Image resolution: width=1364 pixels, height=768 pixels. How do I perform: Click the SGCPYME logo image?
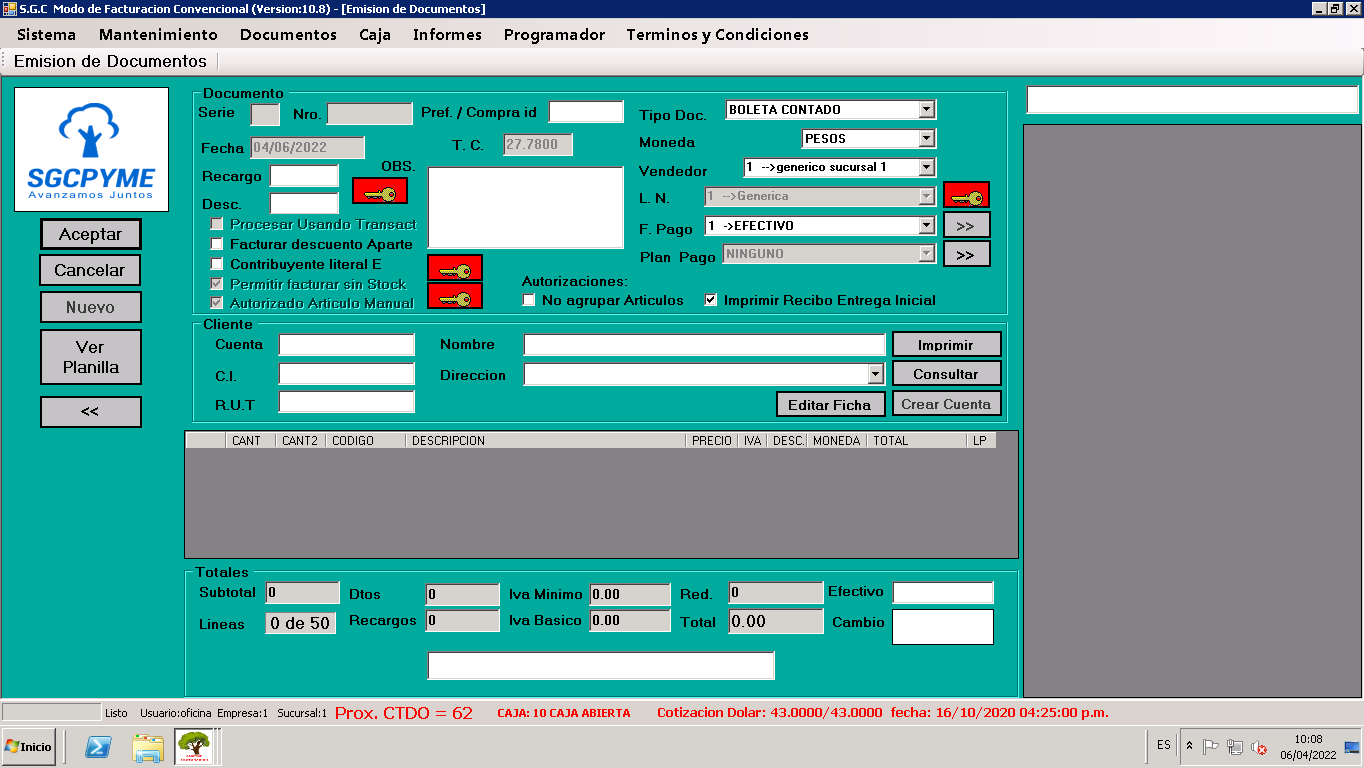[91, 149]
